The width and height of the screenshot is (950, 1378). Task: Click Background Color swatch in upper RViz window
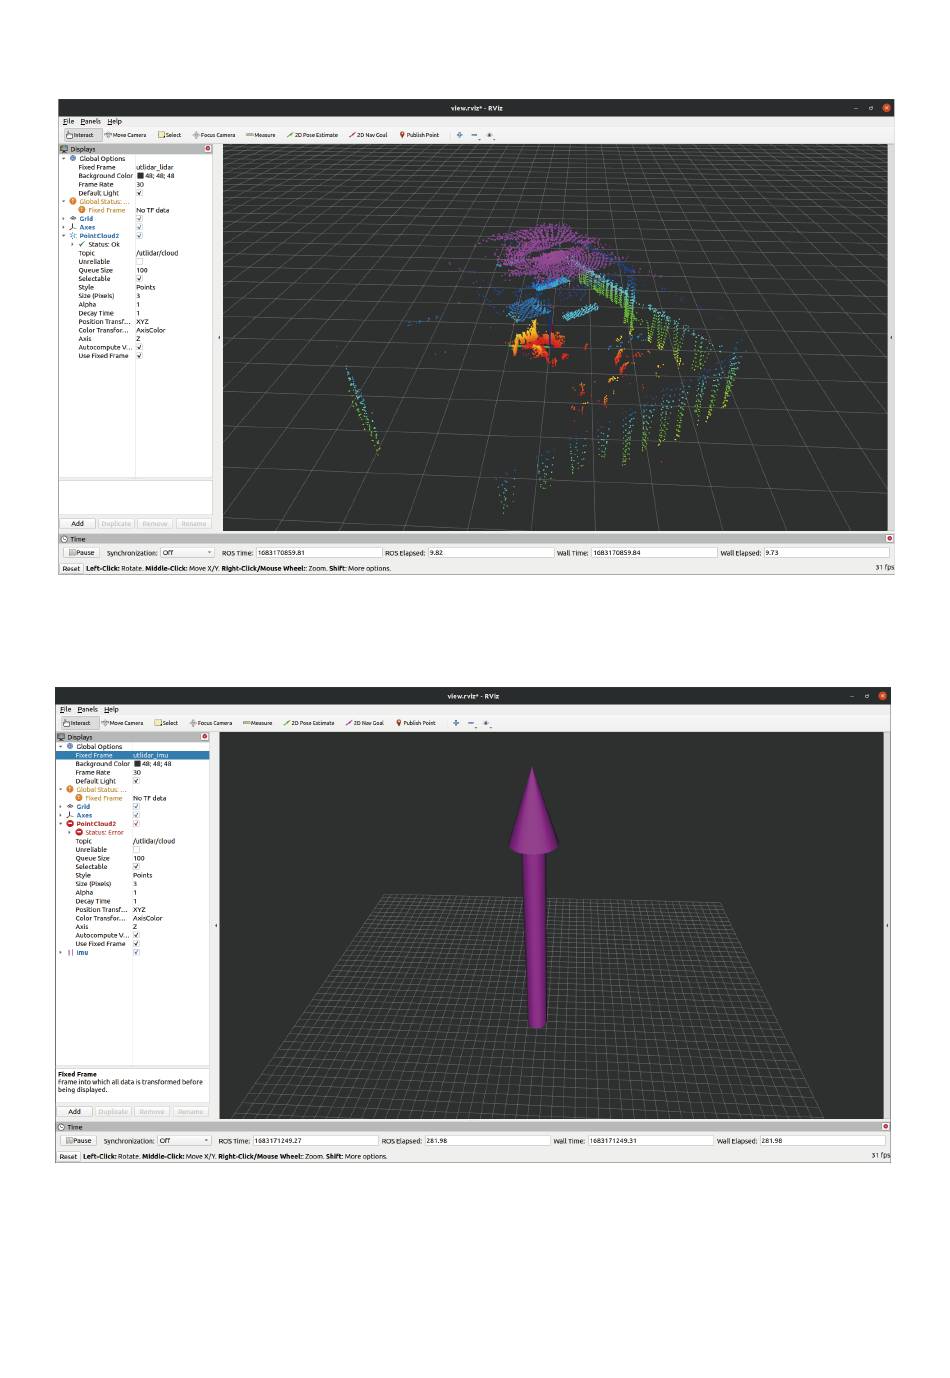(x=141, y=176)
